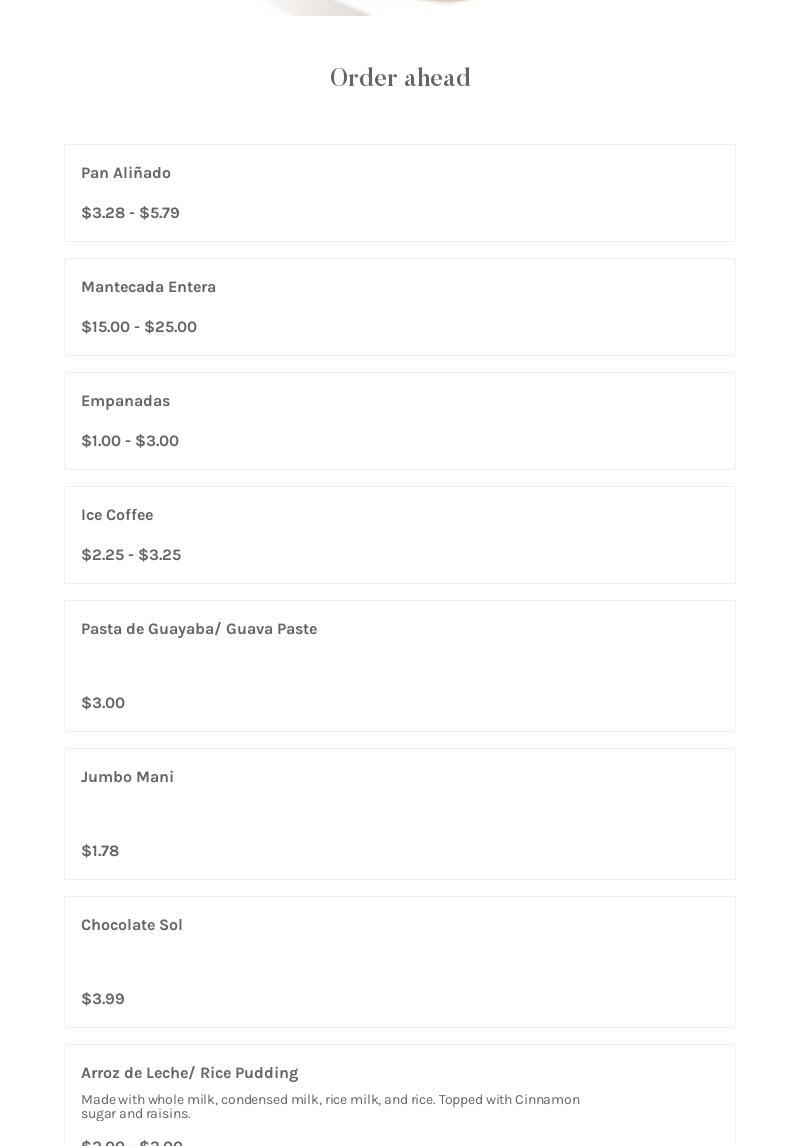Click the rice pudding ingredients description
800x1146 pixels.
coord(330,1106)
